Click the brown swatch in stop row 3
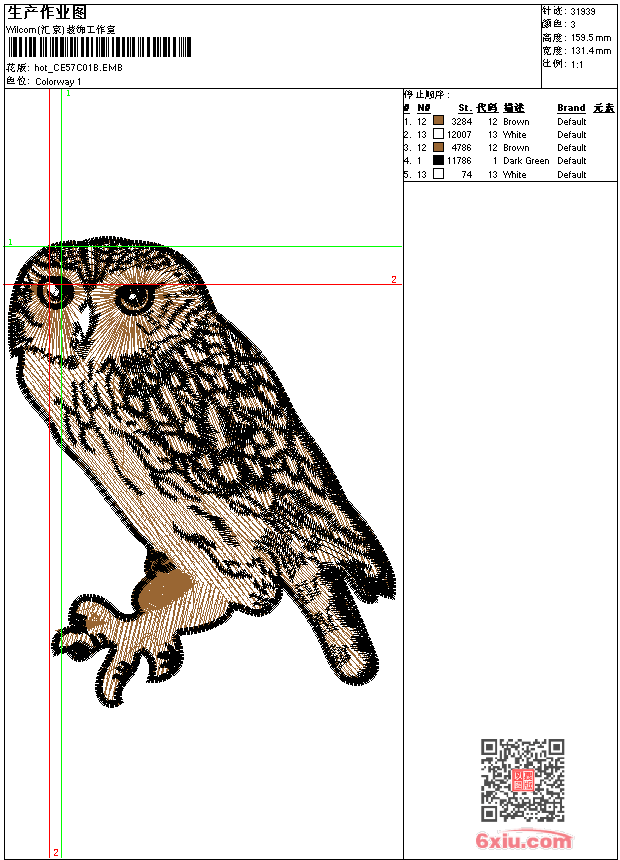 438,147
